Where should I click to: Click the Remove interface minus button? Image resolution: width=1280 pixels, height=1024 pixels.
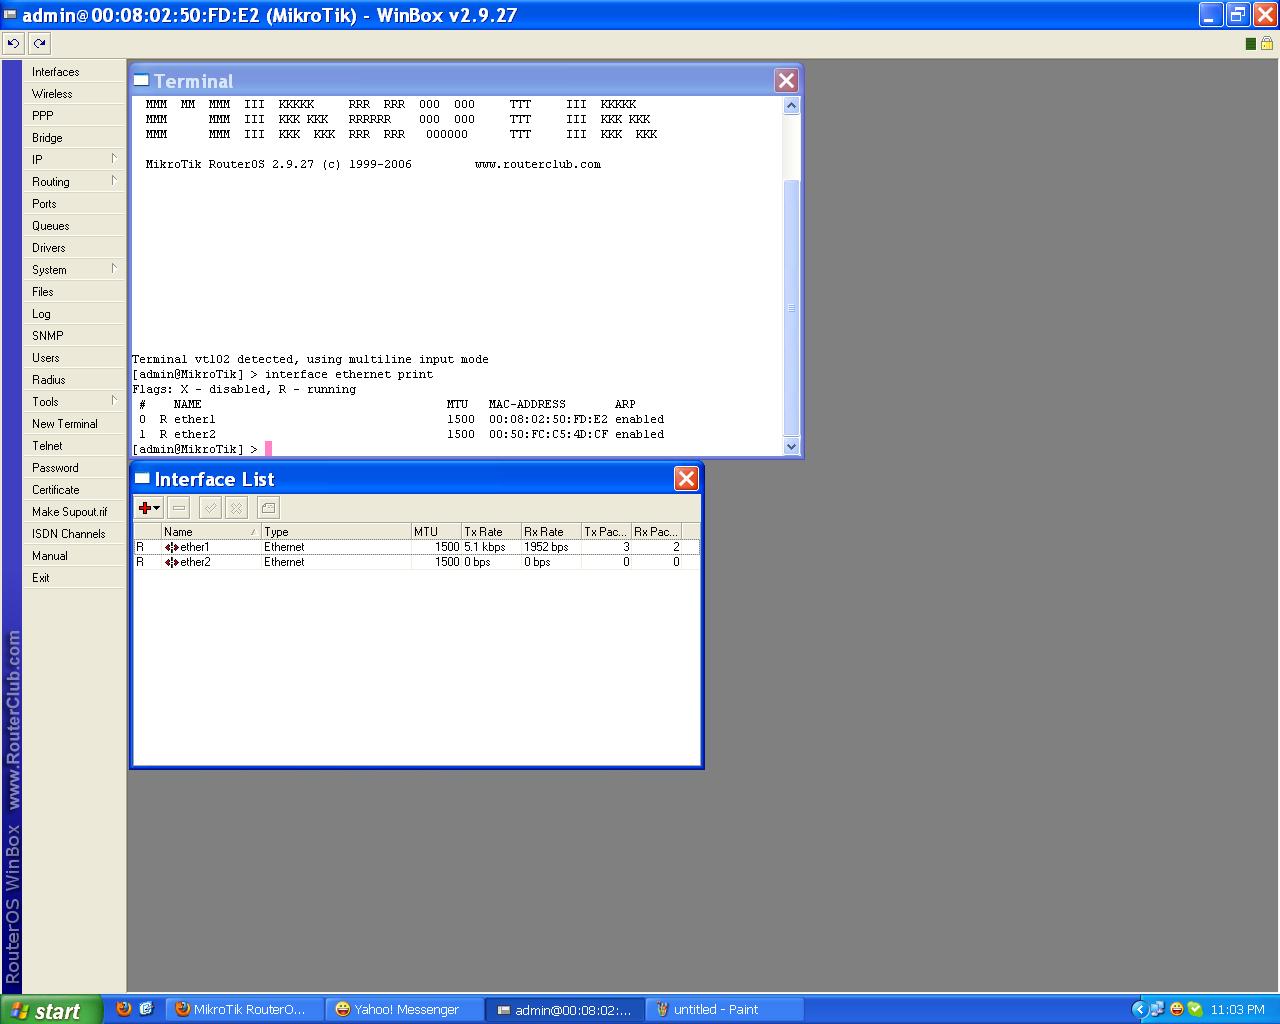click(x=178, y=508)
